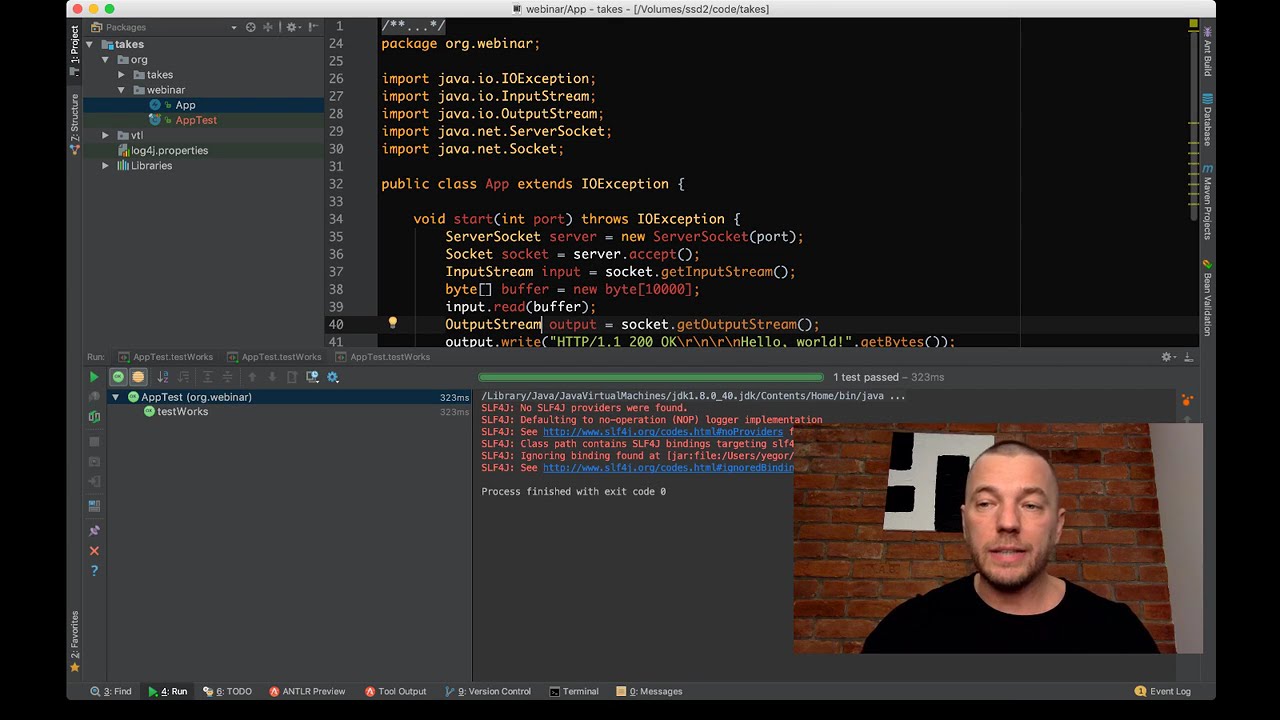Open Database side panel
The width and height of the screenshot is (1280, 720).
click(x=1207, y=120)
